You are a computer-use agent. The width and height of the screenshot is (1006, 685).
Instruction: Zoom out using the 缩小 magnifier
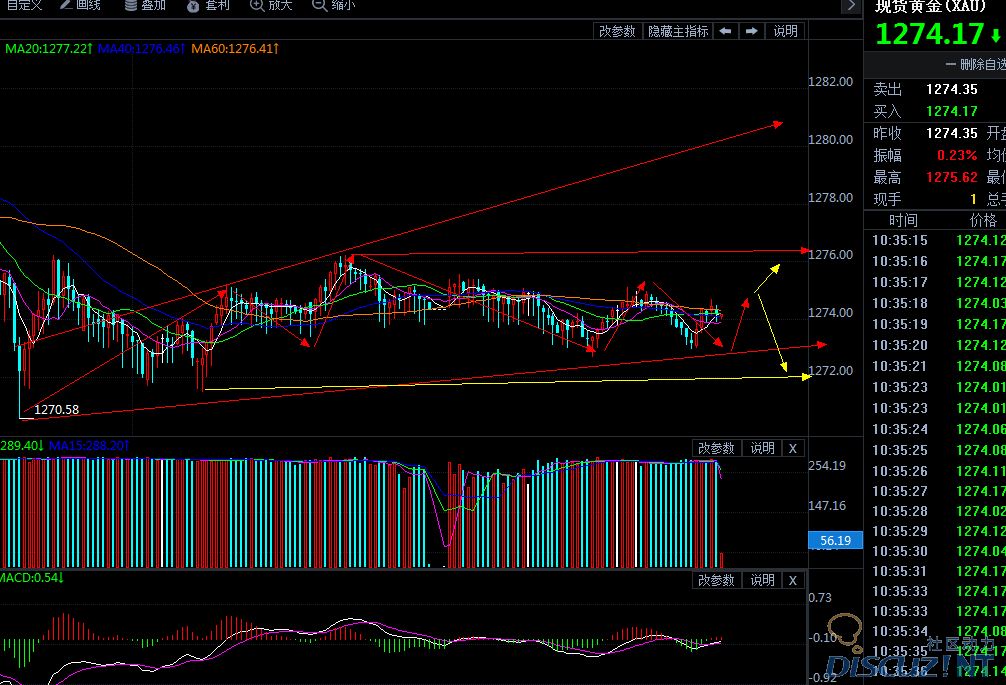point(334,6)
